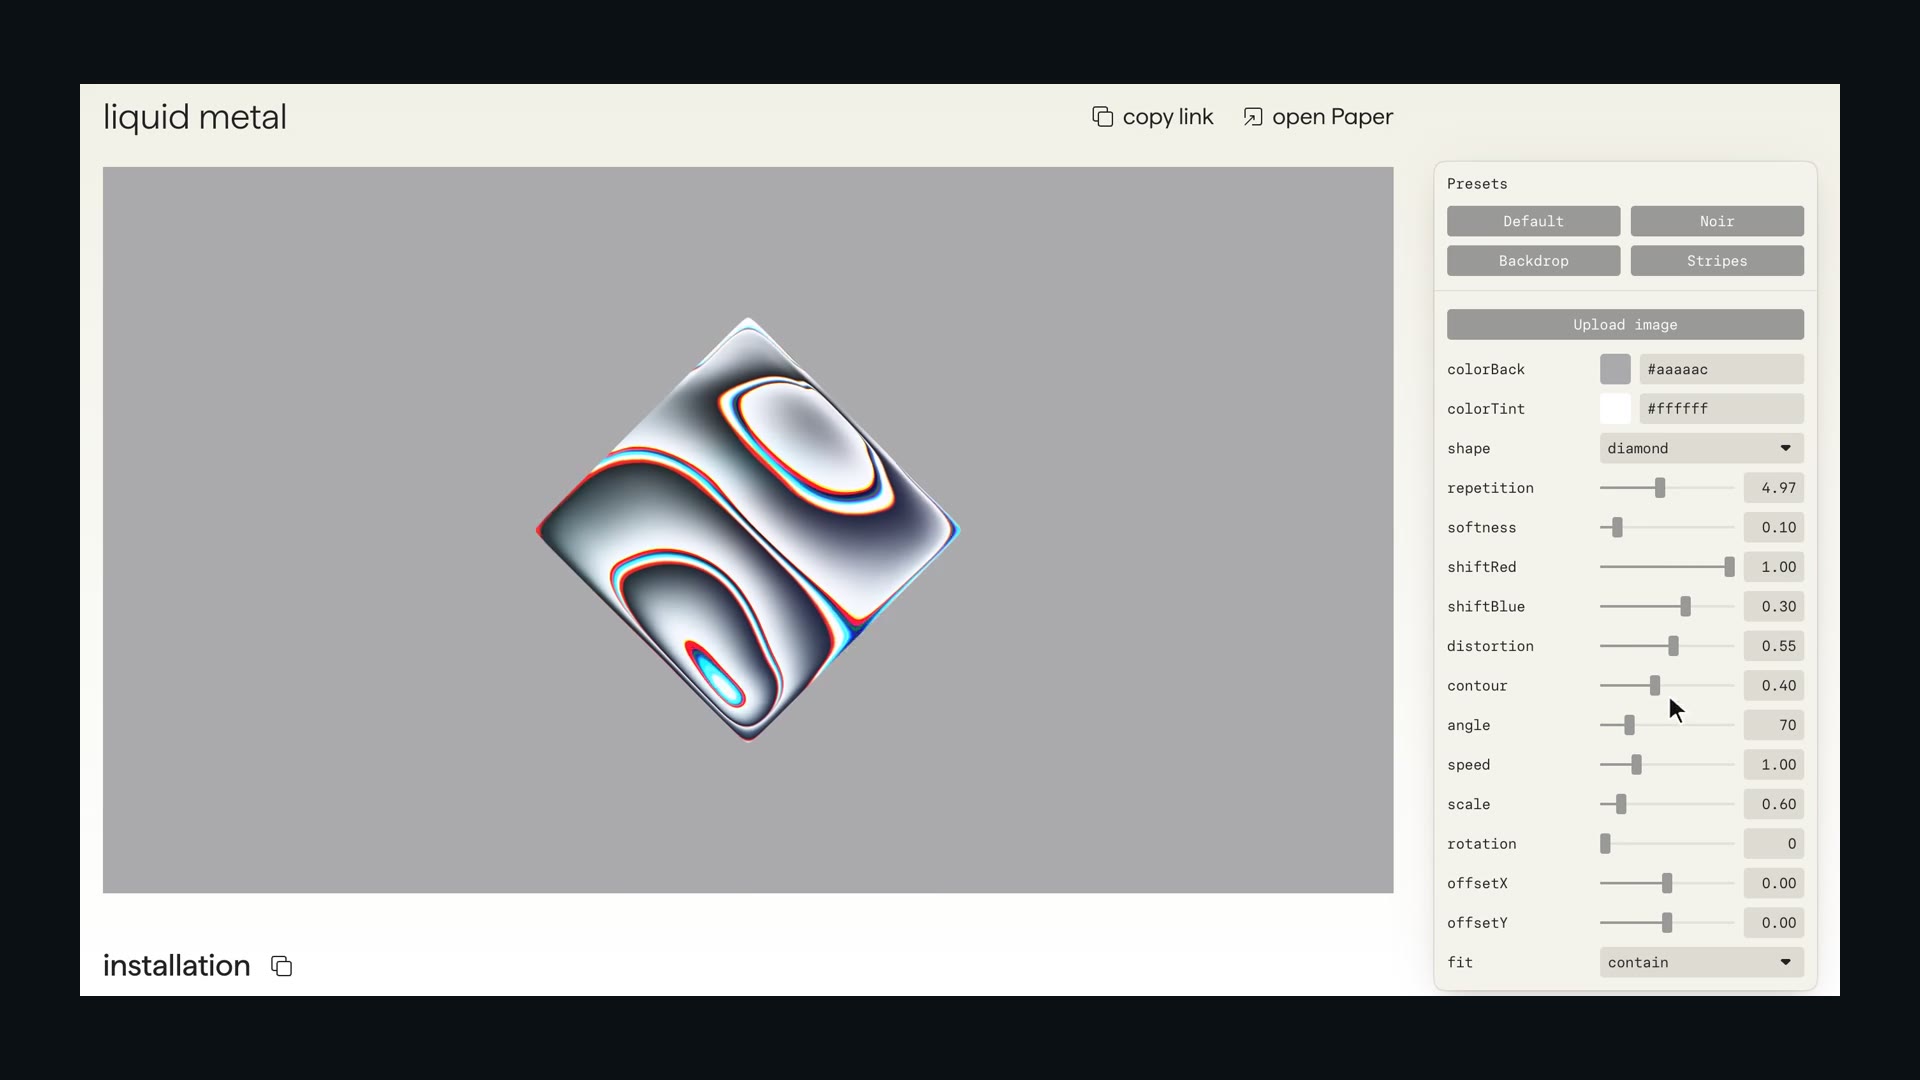Image resolution: width=1920 pixels, height=1080 pixels.
Task: Click the colorBack label
Action: [1486, 369]
